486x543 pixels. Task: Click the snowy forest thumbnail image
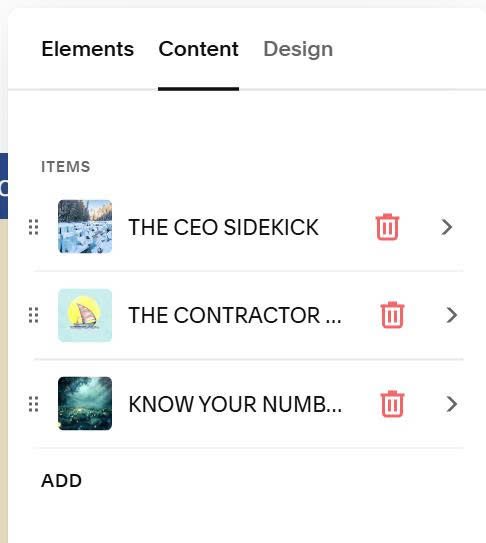pos(85,226)
